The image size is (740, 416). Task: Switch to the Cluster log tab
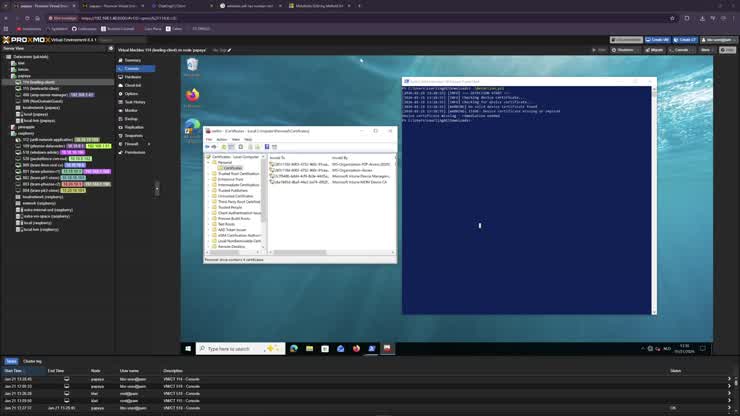point(33,361)
